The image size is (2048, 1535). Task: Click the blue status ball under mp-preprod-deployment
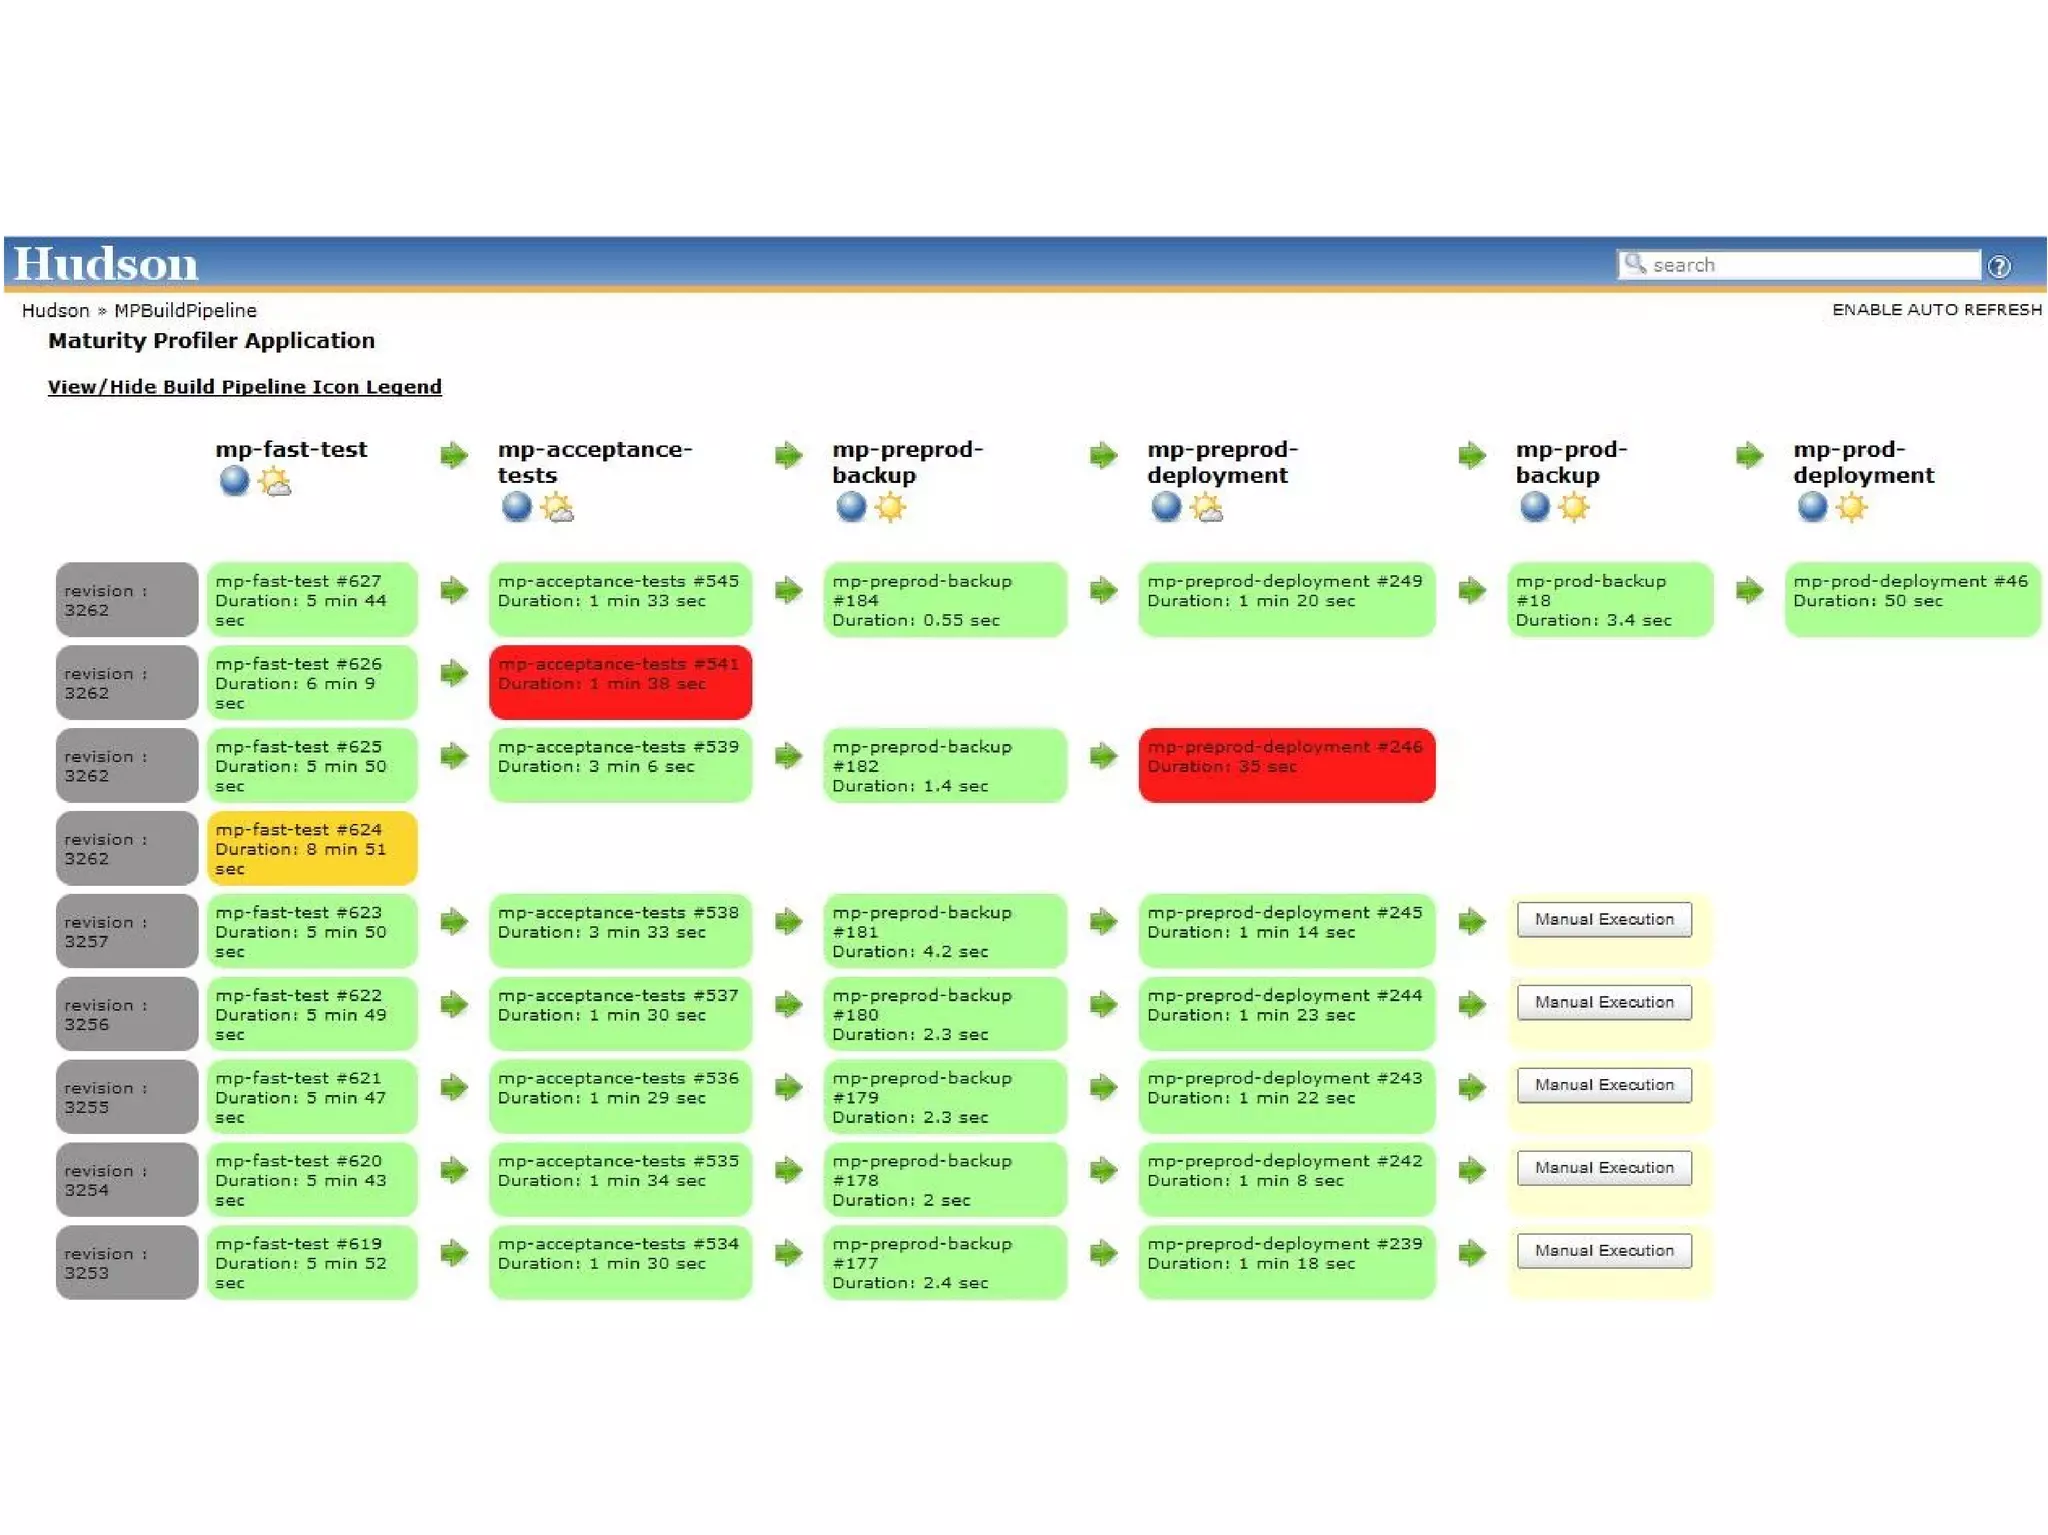pyautogui.click(x=1166, y=507)
